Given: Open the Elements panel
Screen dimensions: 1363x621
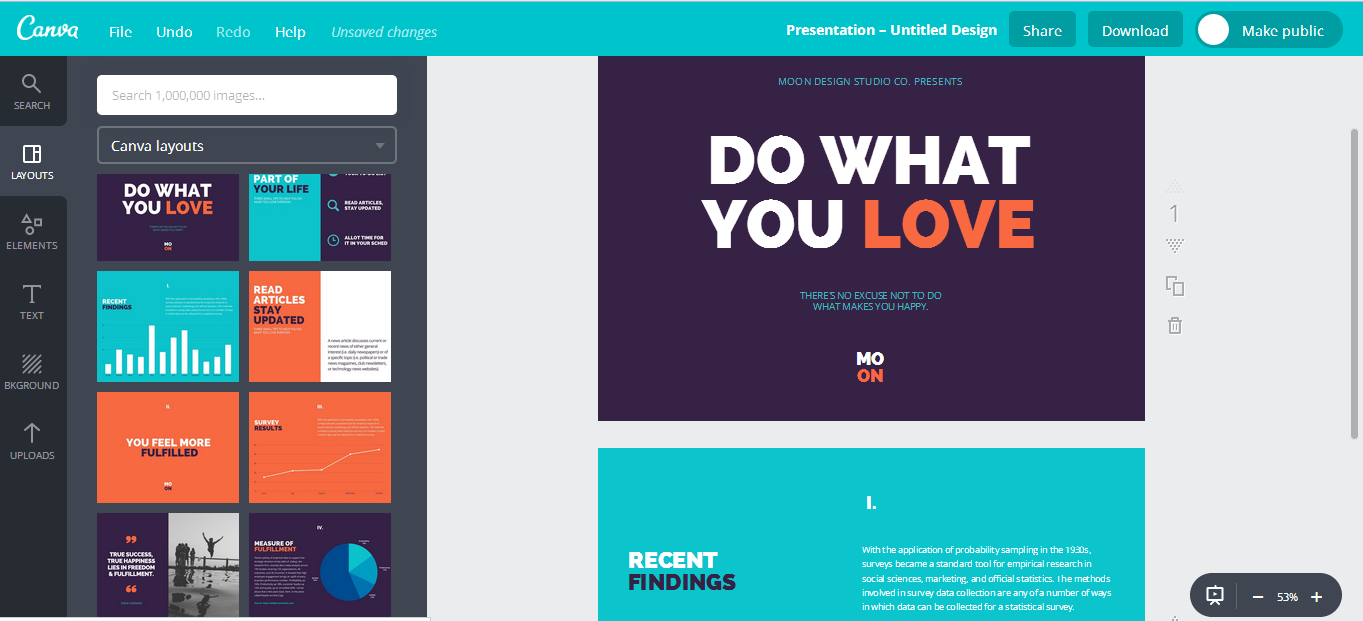Looking at the screenshot, I should tap(32, 231).
